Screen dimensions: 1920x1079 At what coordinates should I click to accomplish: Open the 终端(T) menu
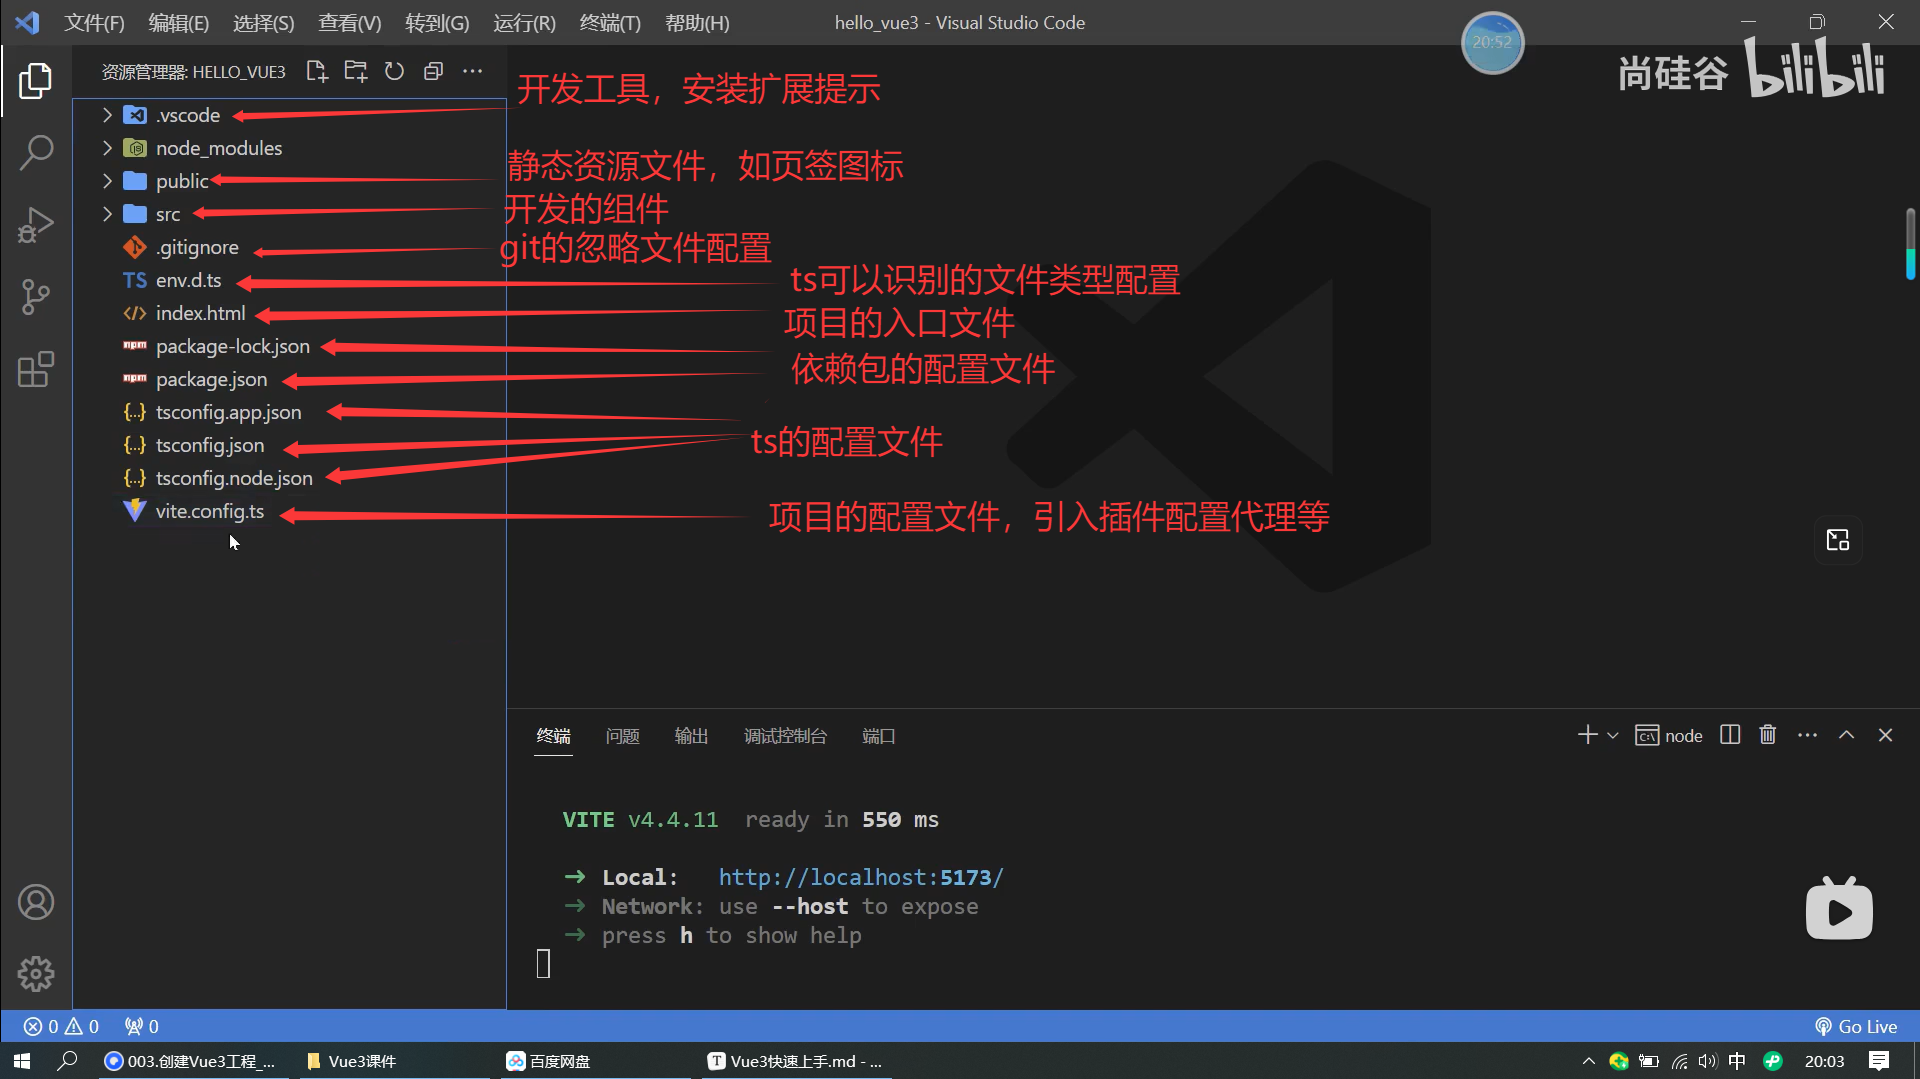(610, 23)
